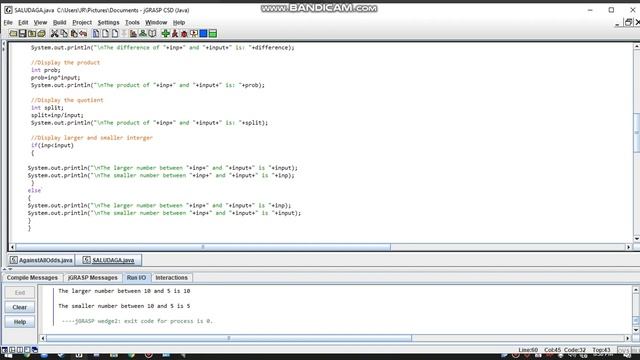This screenshot has height=360, width=640.
Task: Click the editor vertical scrollbar up arrow
Action: (x=636, y=47)
